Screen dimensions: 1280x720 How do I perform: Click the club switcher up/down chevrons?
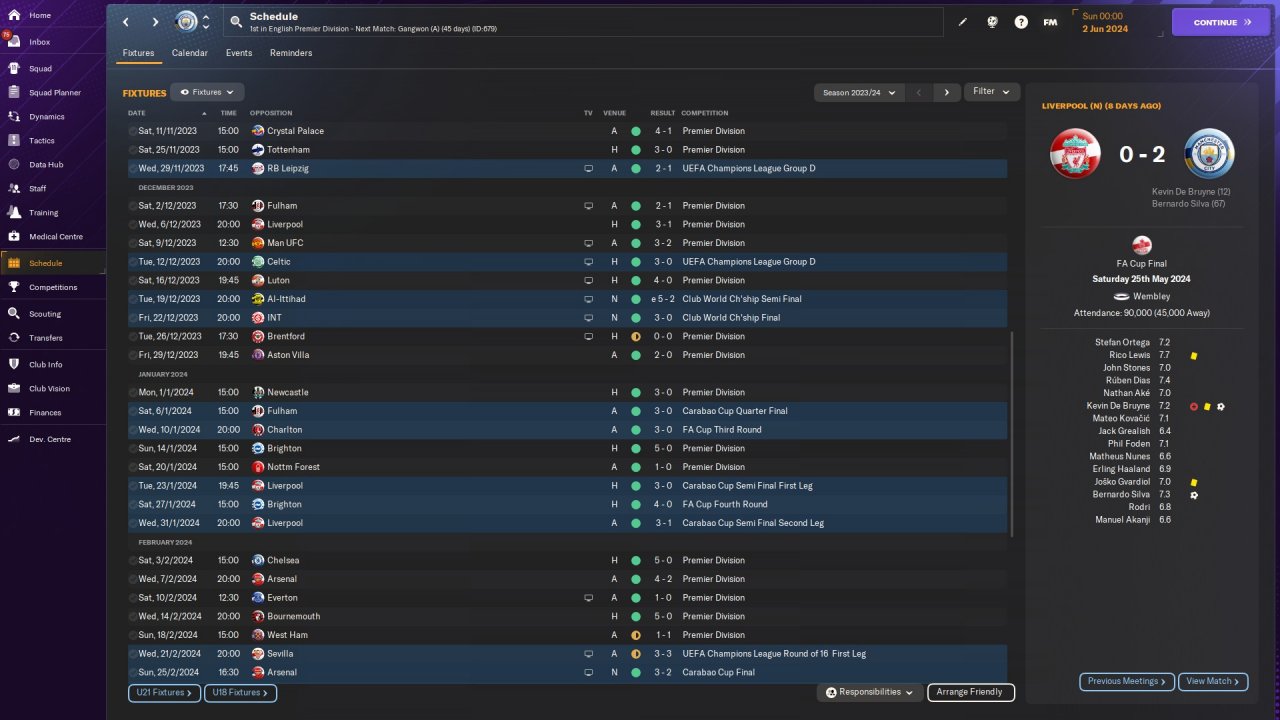click(206, 22)
